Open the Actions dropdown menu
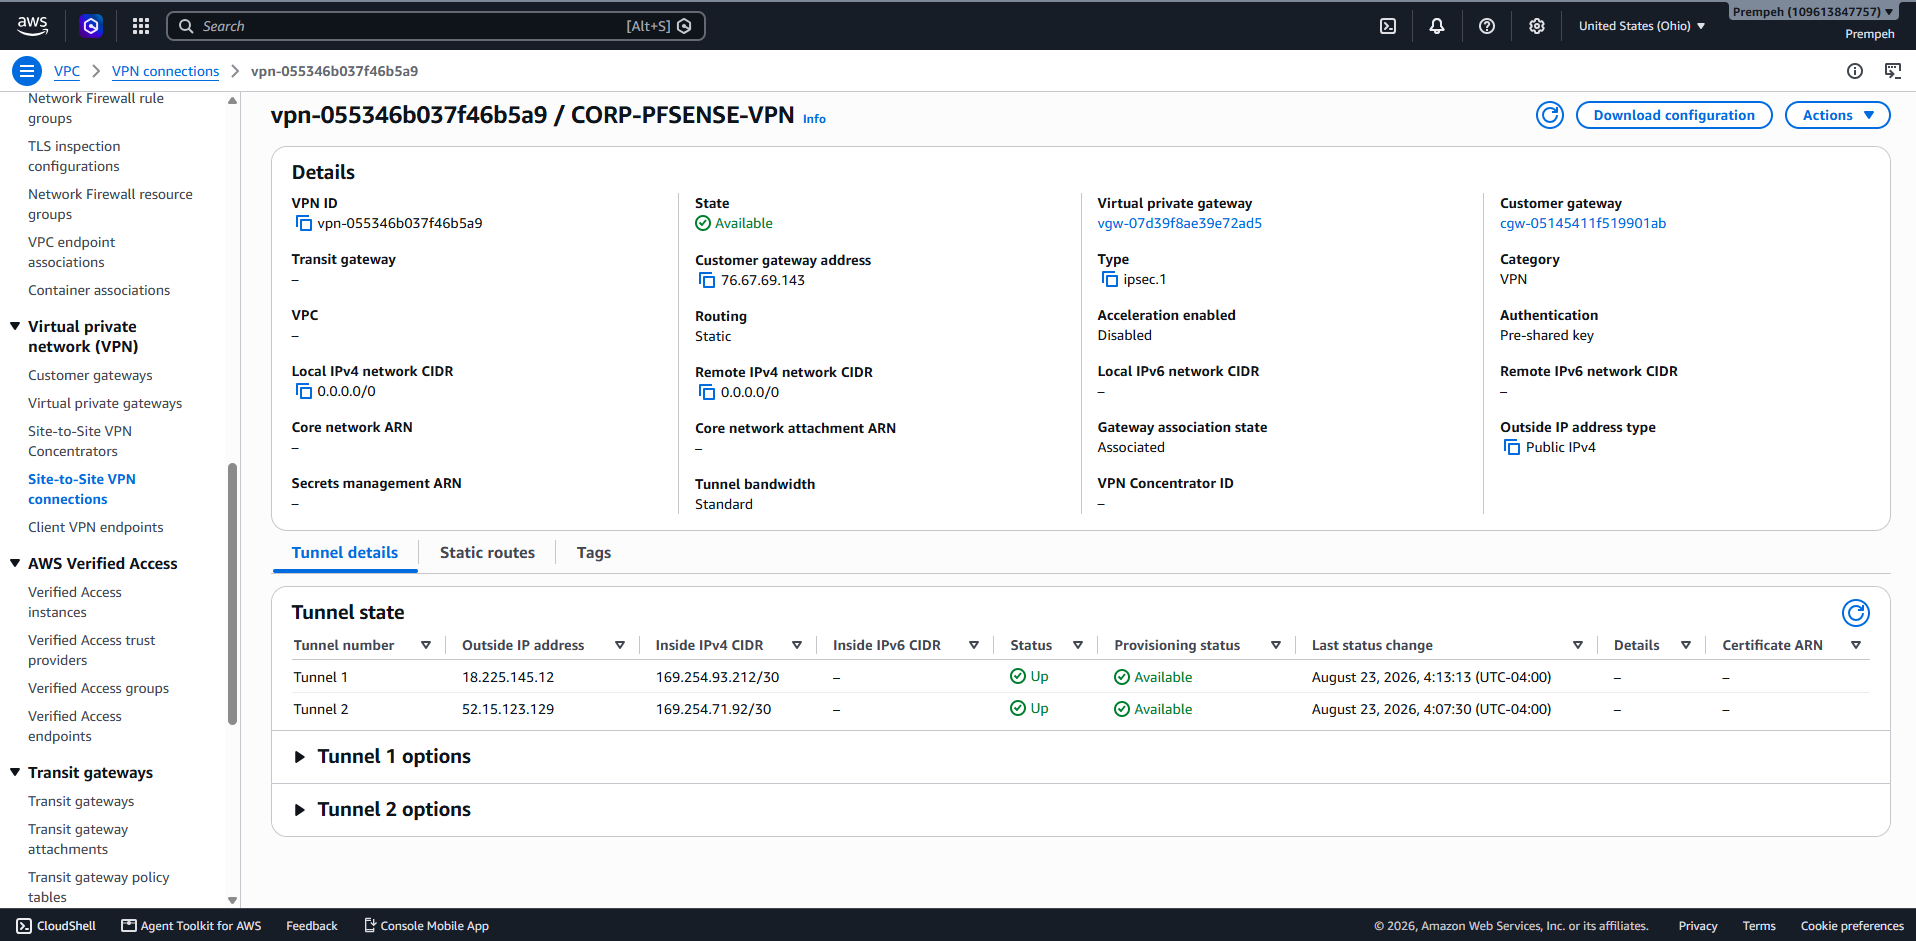The width and height of the screenshot is (1916, 941). click(1837, 115)
